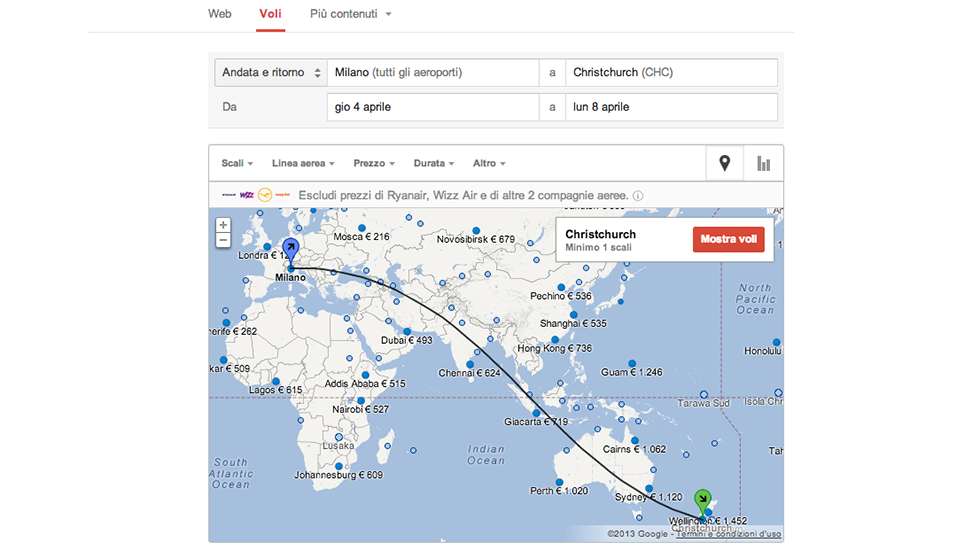Screen dimensions: 980x550
Task: Change the return date lun 8 aprile
Action: (x=670, y=107)
